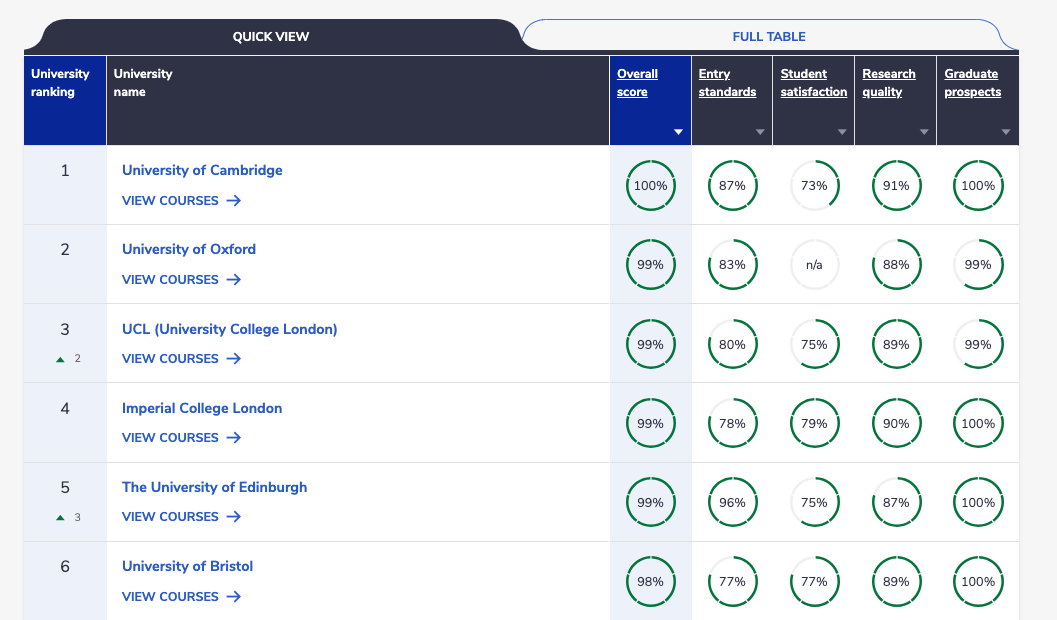Click UCL's green rank-rise triangle indicator

point(60,357)
